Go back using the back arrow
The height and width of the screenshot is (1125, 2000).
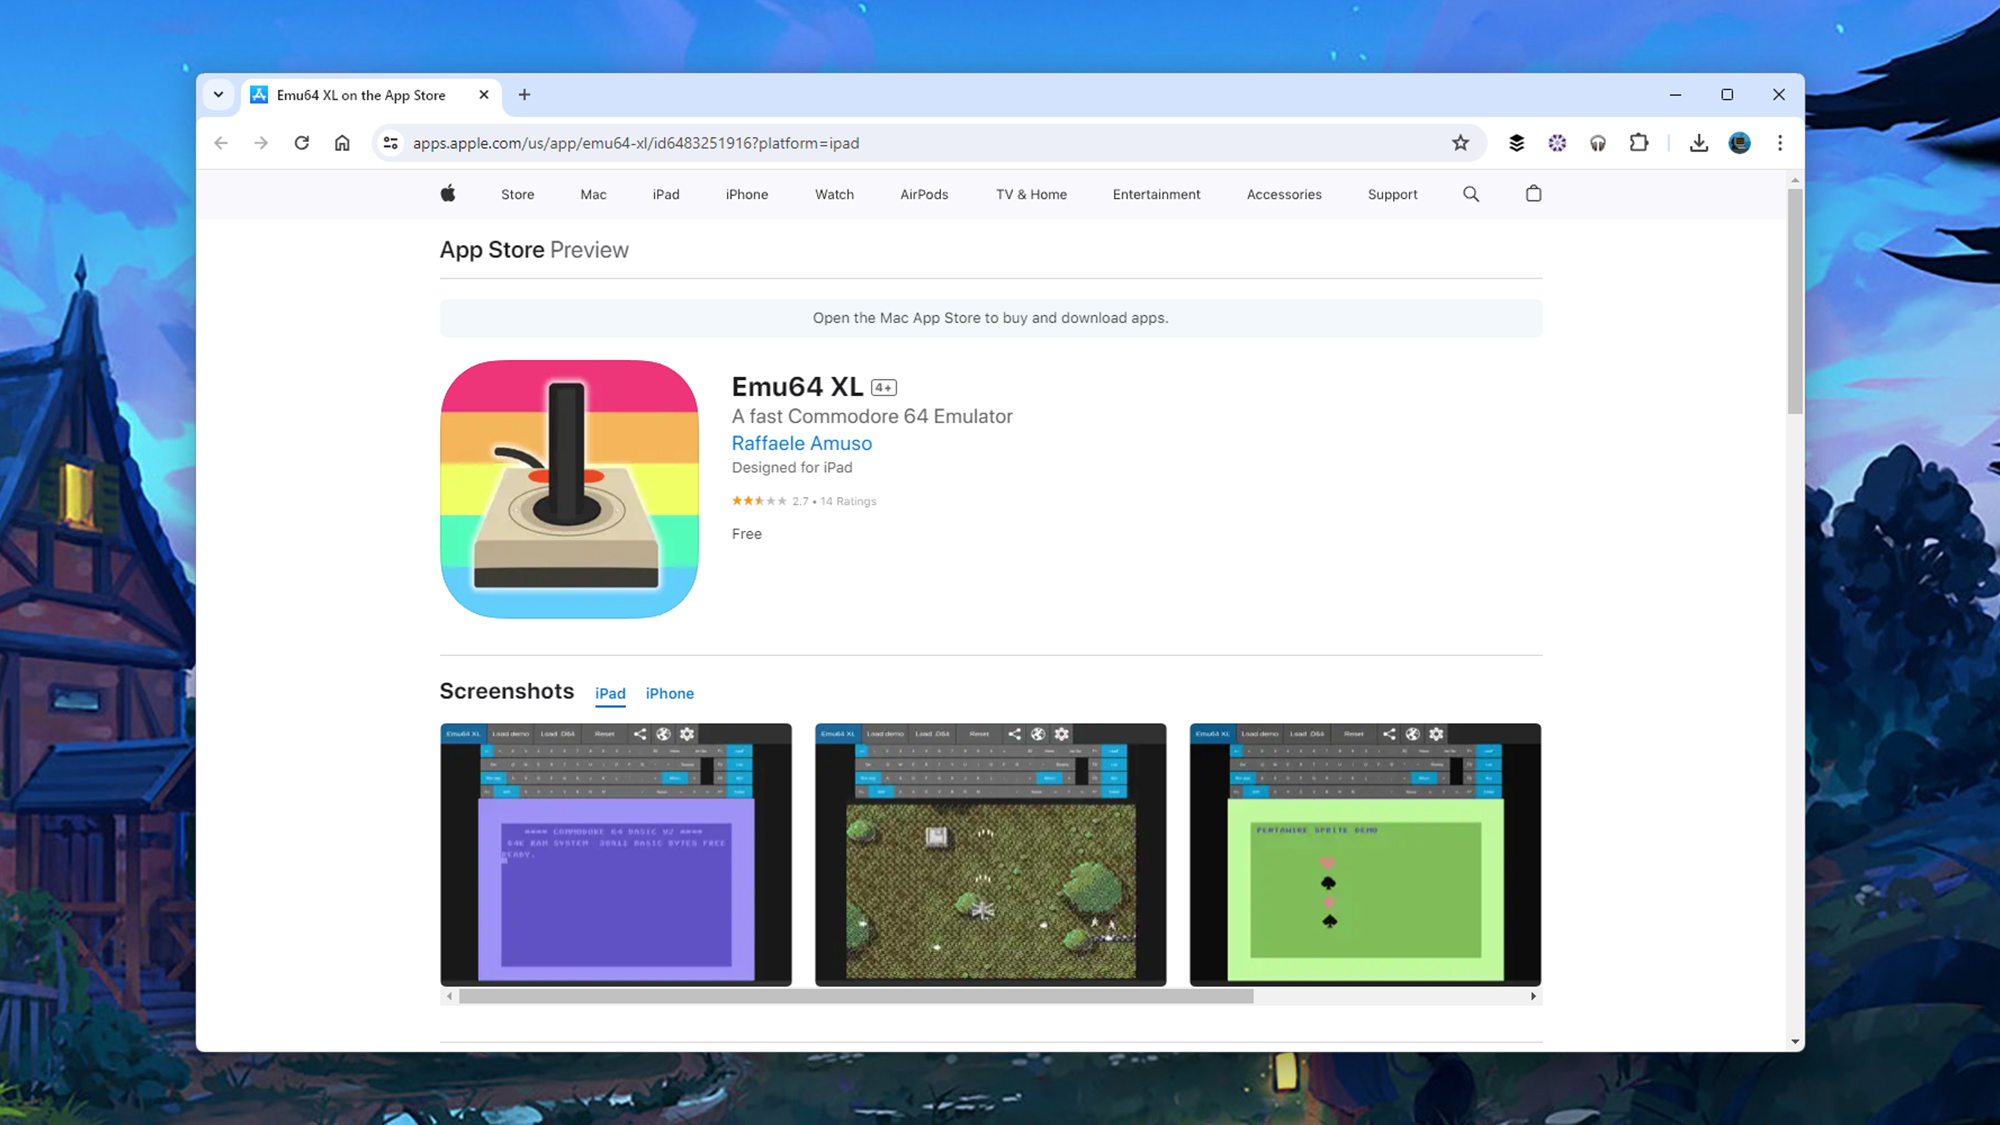coord(221,143)
